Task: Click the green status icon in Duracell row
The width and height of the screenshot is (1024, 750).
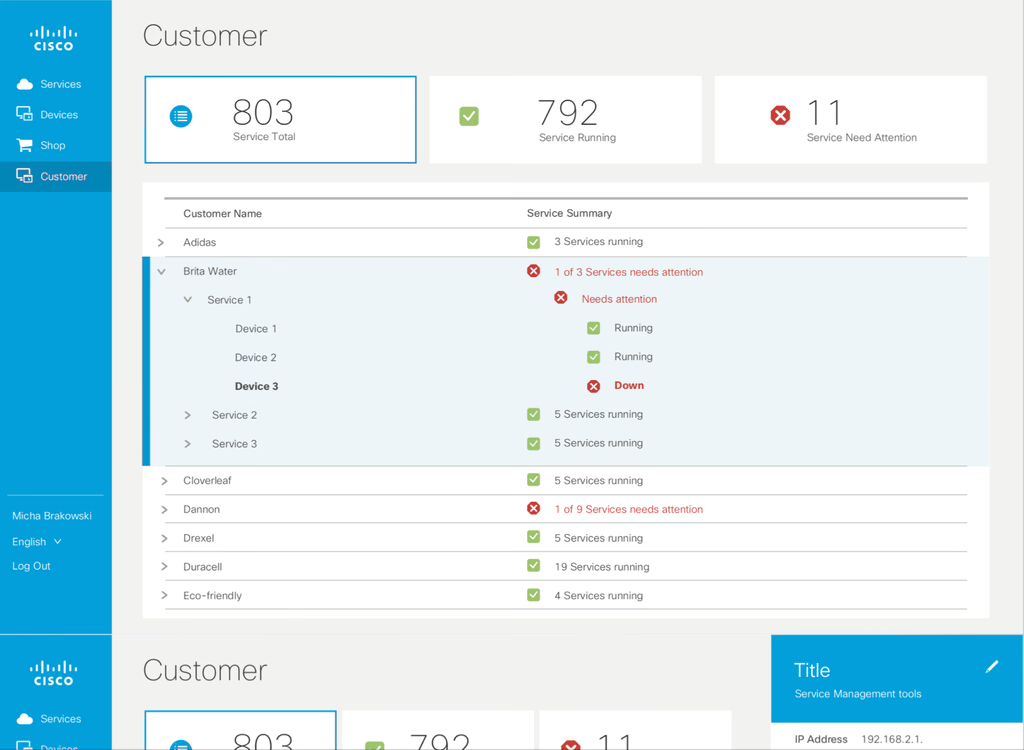Action: [534, 566]
